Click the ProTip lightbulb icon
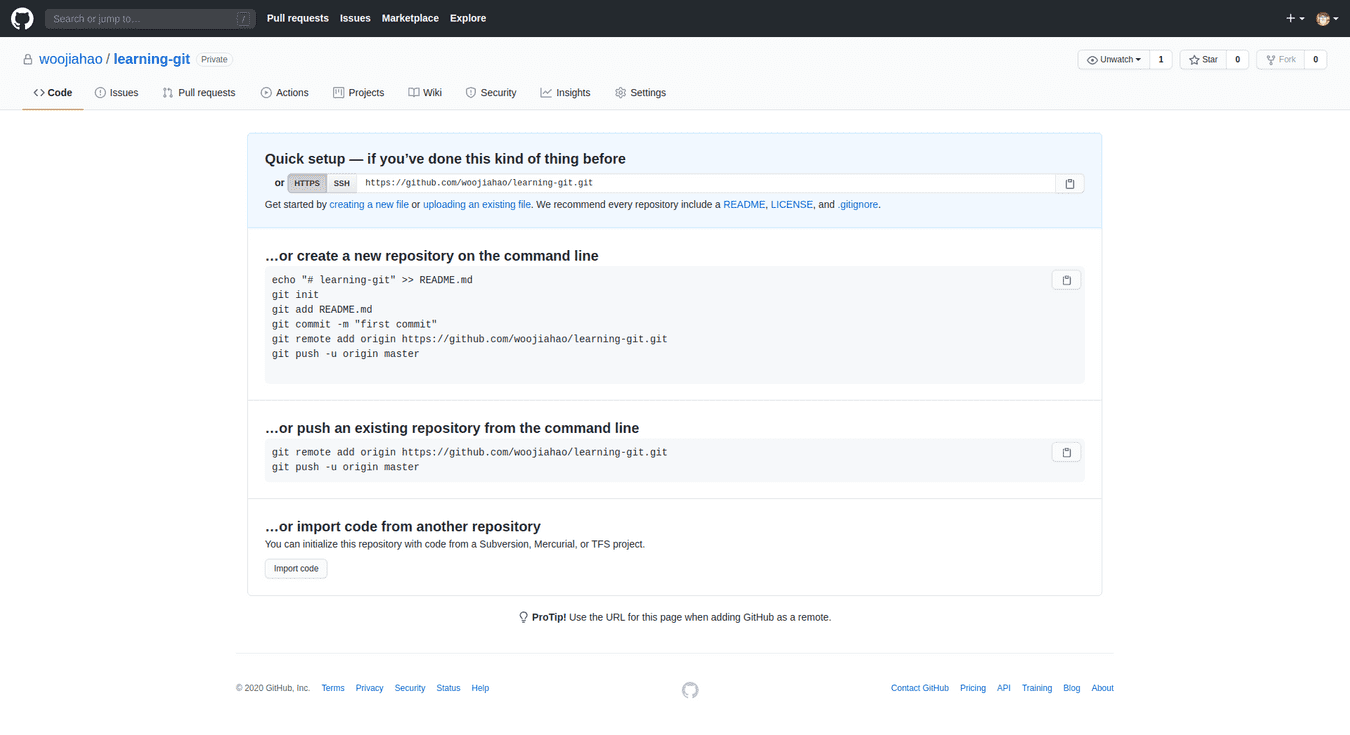 [523, 617]
